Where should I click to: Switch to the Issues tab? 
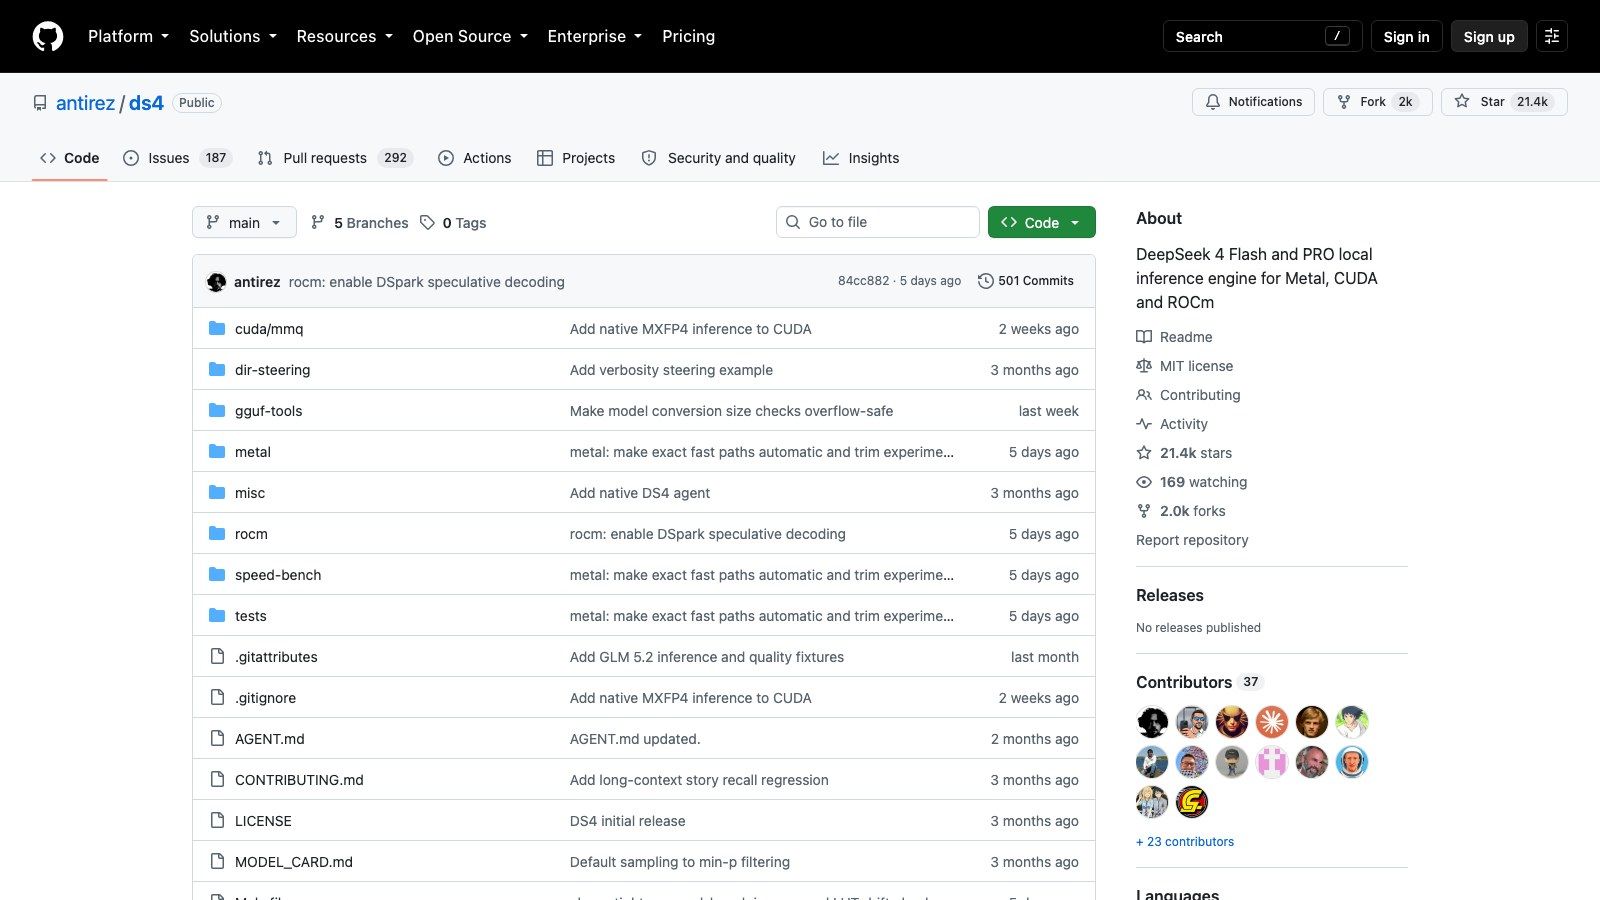177,158
